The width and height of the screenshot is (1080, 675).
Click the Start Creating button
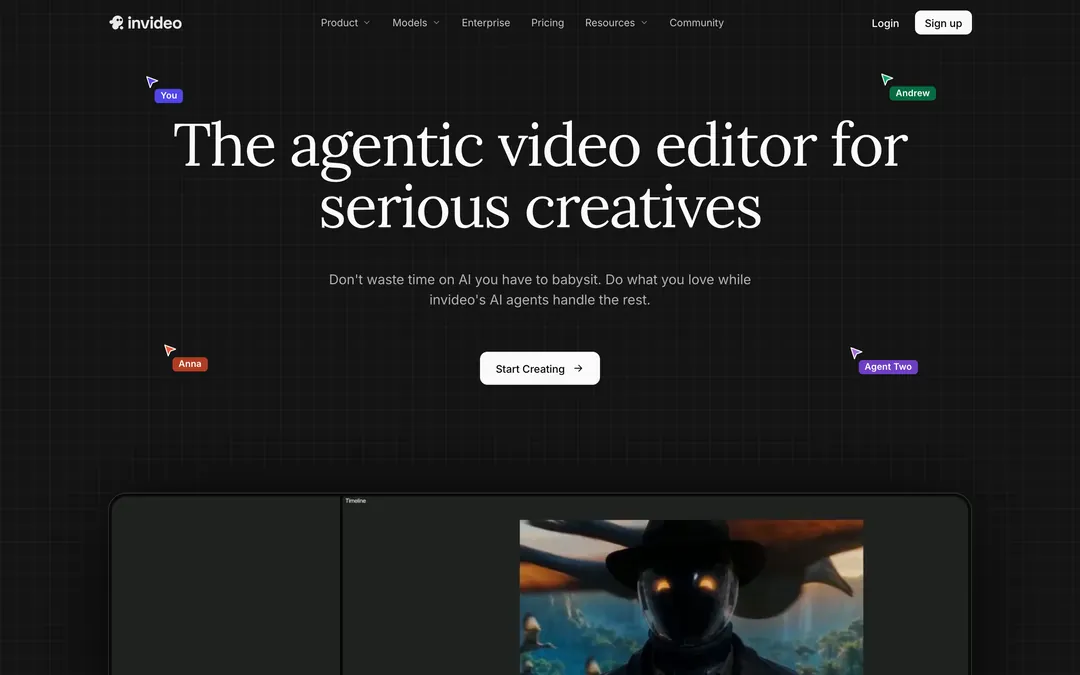click(x=540, y=368)
